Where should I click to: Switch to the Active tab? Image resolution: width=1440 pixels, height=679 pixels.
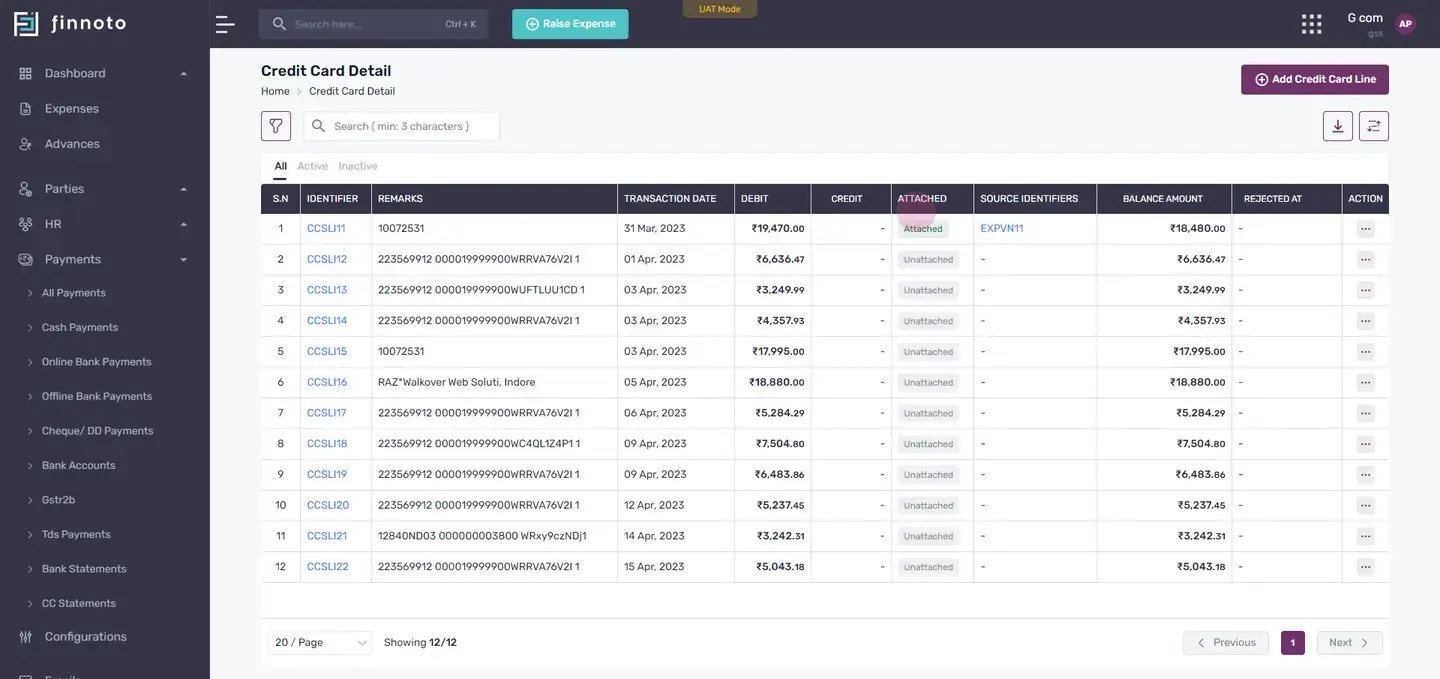pyautogui.click(x=312, y=166)
